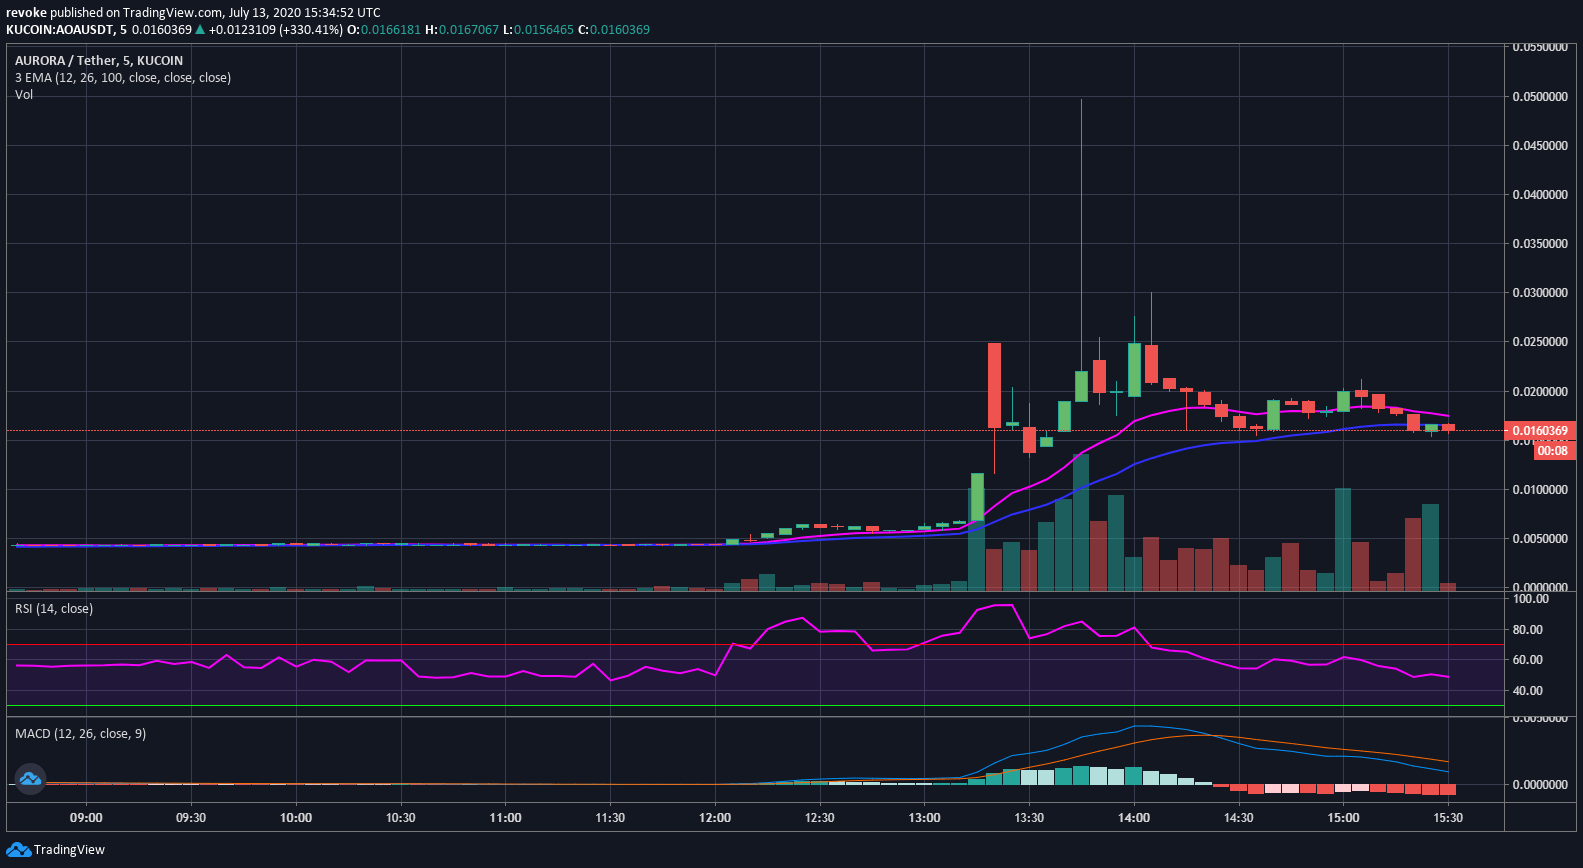The height and width of the screenshot is (868, 1583).
Task: Click the RSI 80.00 scale label
Action: (1528, 630)
